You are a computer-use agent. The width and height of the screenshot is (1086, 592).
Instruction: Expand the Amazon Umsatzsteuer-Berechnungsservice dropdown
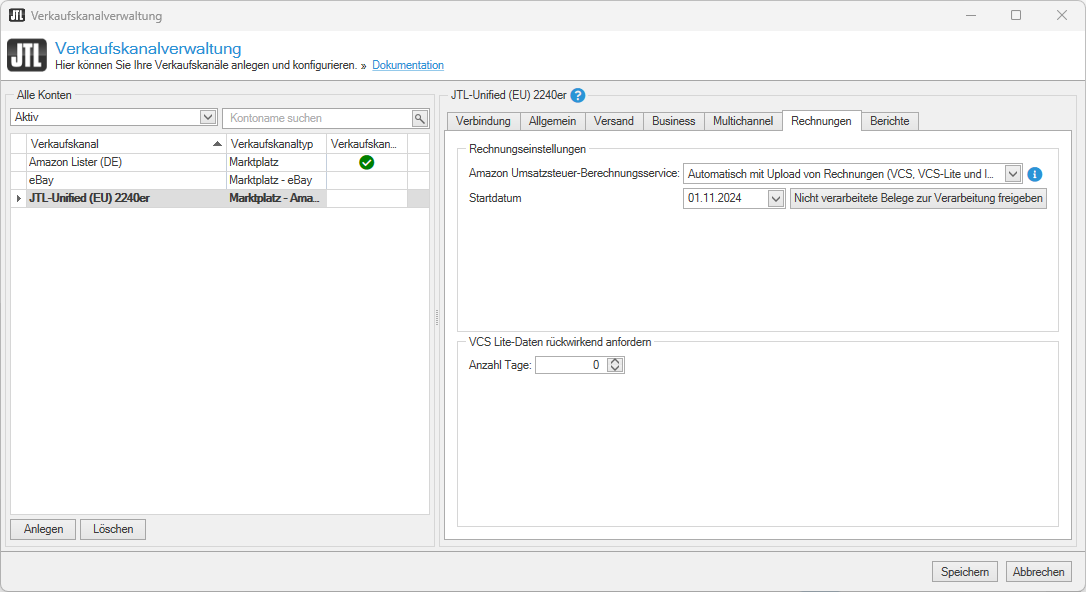[x=1013, y=174]
